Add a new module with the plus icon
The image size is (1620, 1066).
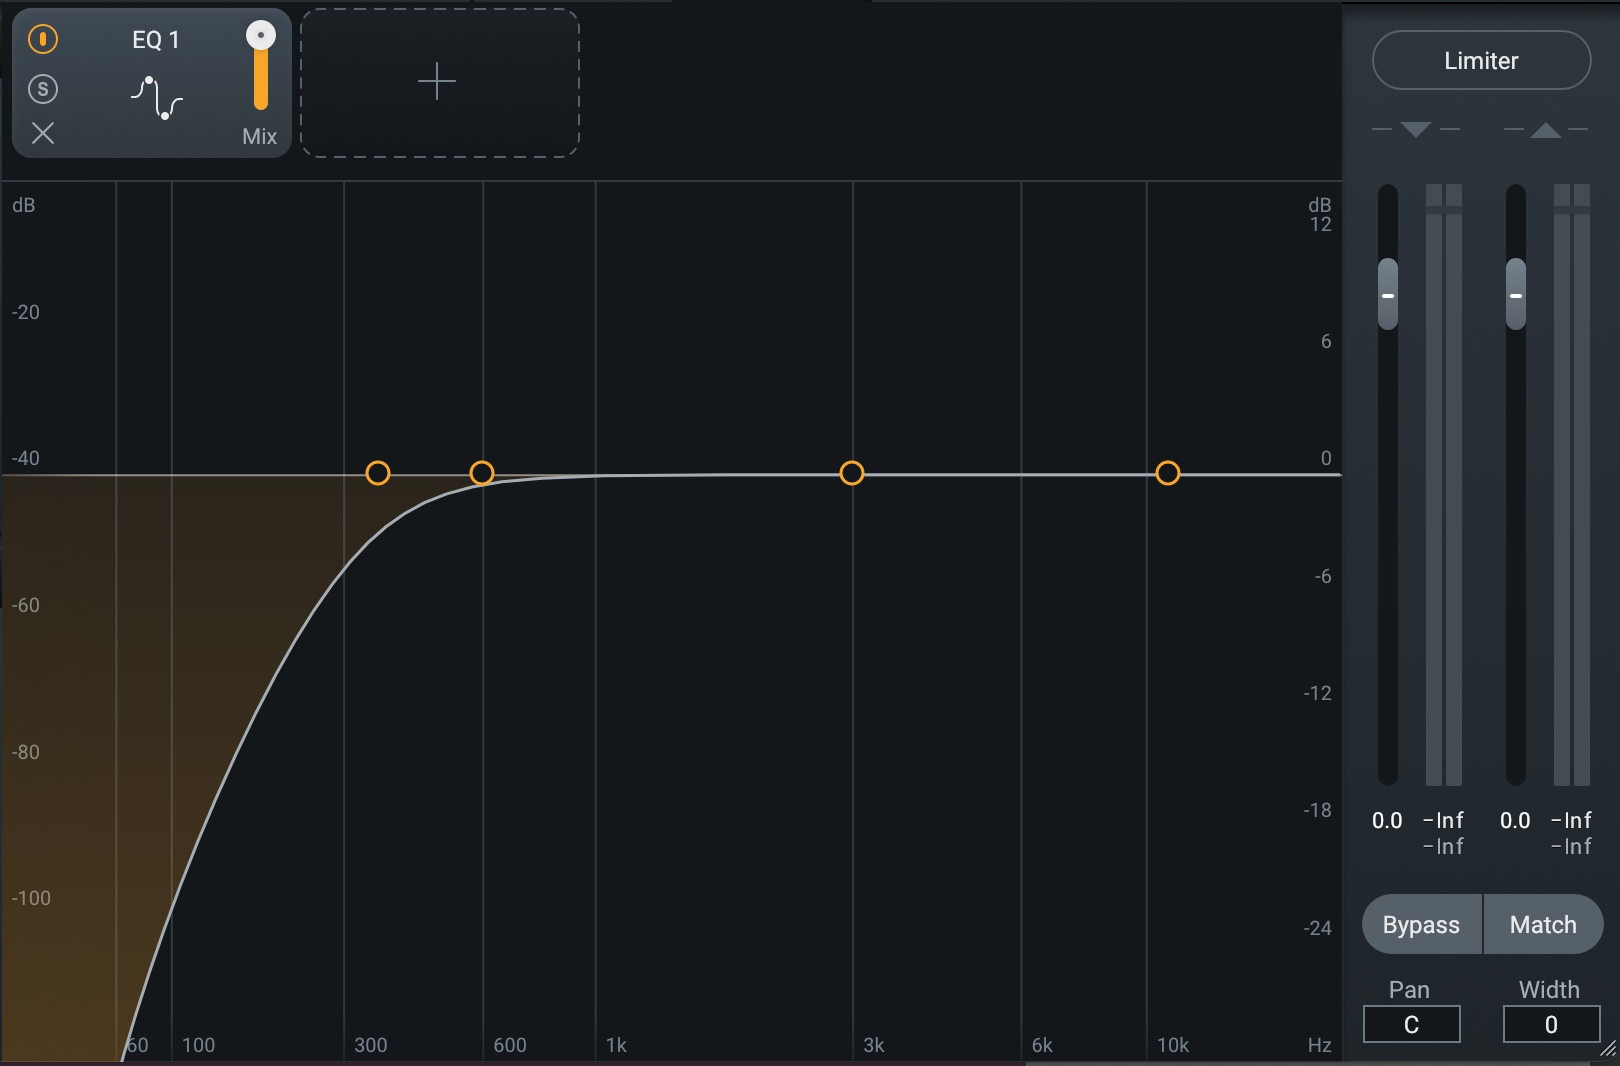pyautogui.click(x=439, y=83)
